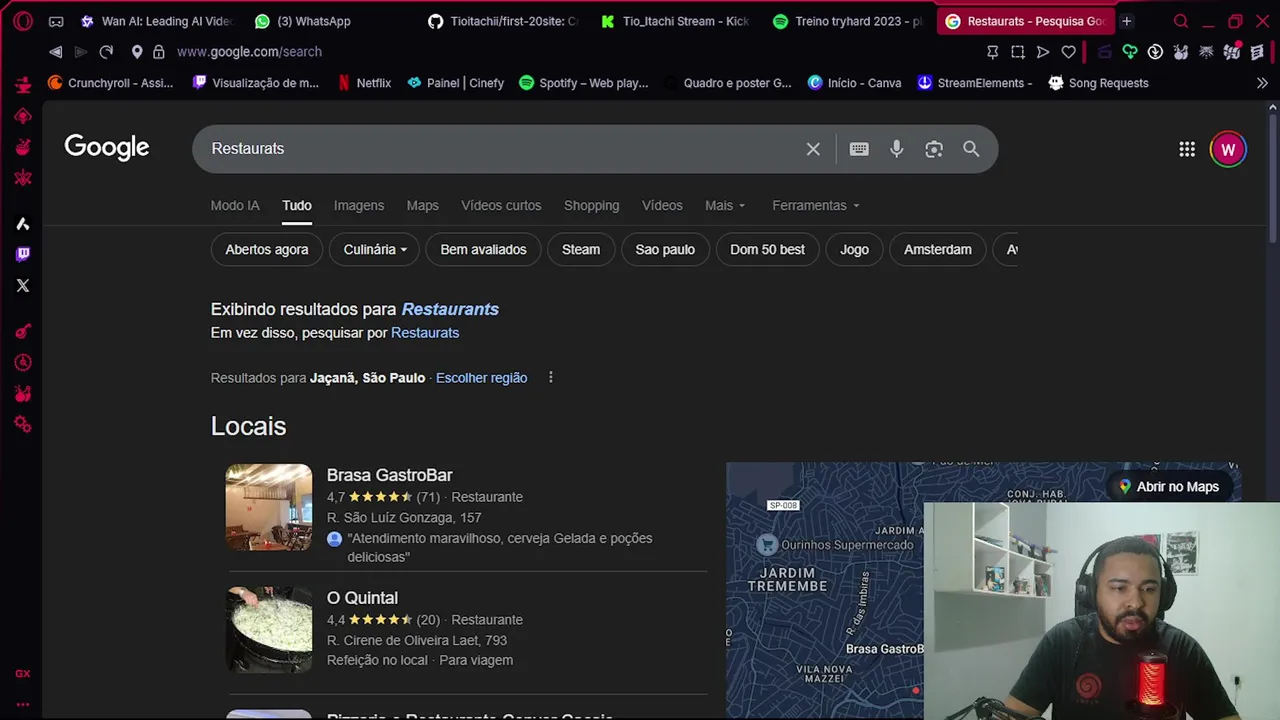Search by image using the camera icon
This screenshot has height=720, width=1280.
click(934, 149)
